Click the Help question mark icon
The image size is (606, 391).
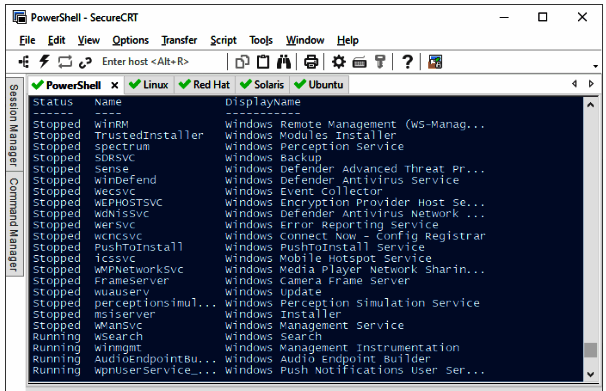407,62
